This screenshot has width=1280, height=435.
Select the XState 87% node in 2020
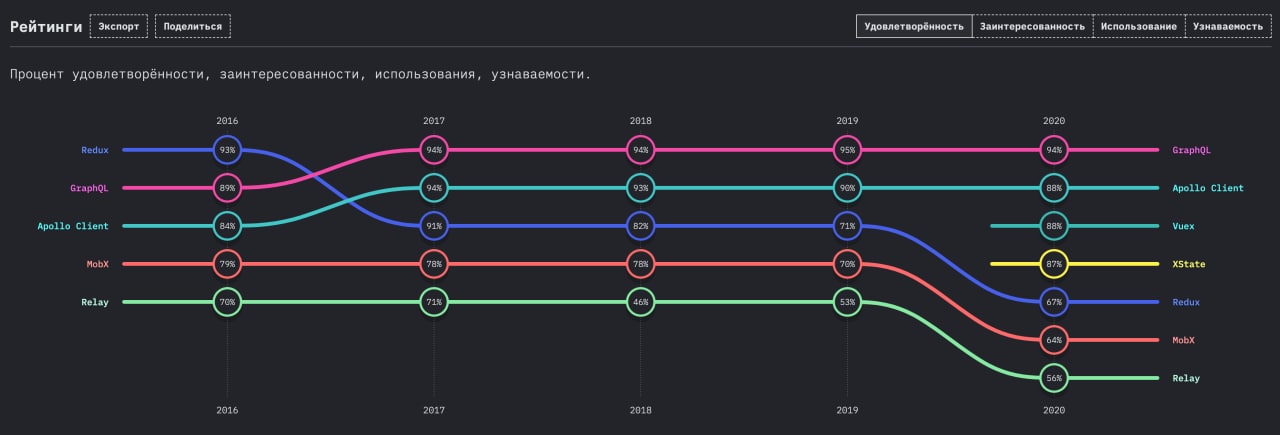coord(1054,264)
